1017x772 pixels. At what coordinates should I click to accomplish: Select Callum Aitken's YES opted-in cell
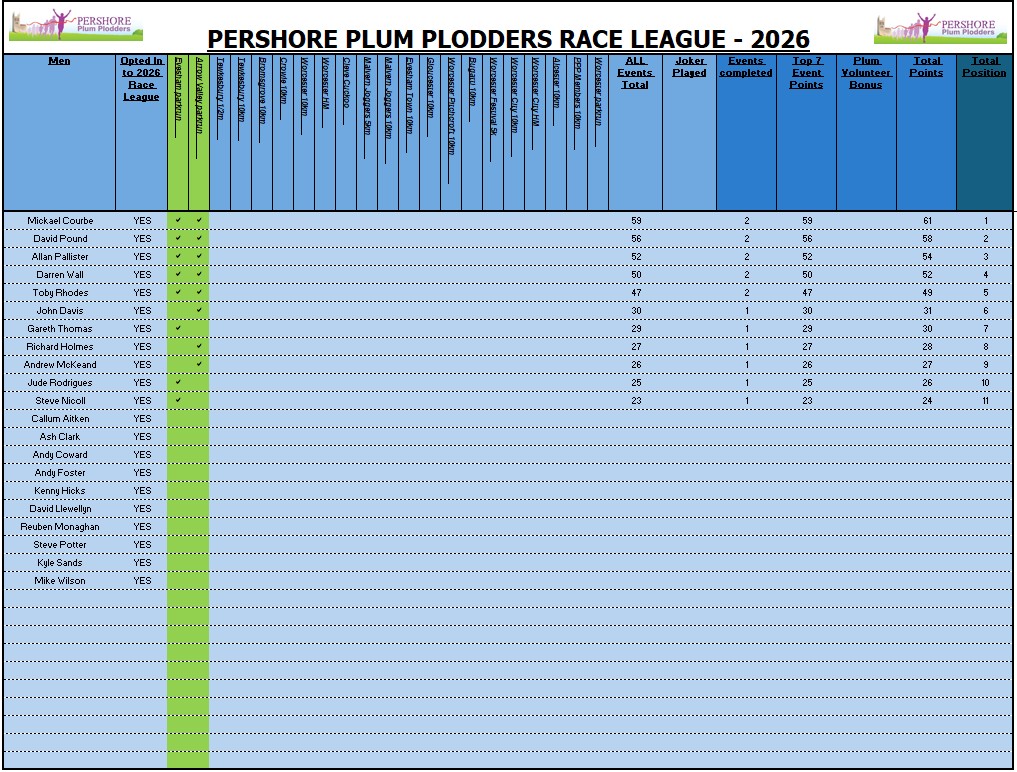tap(142, 418)
